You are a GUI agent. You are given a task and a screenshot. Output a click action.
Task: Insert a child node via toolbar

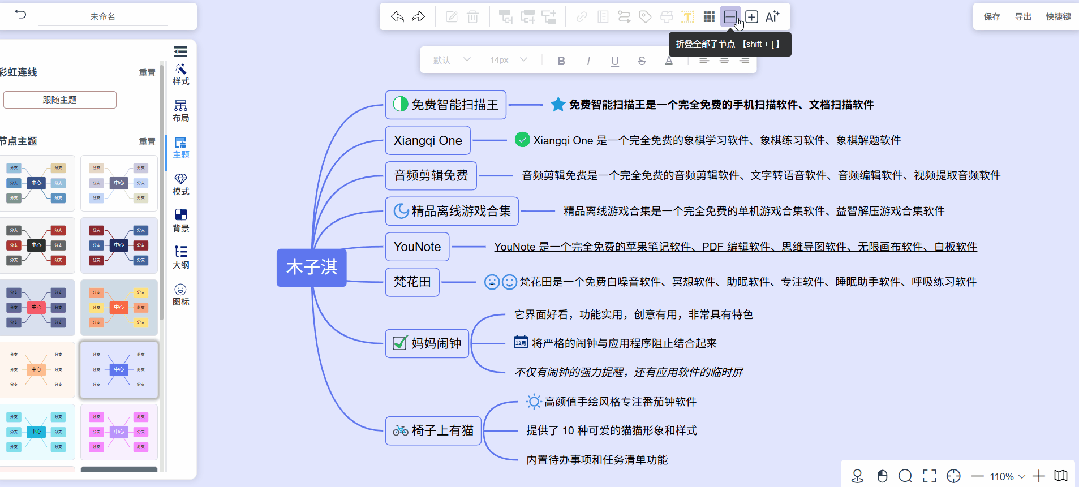(x=505, y=17)
